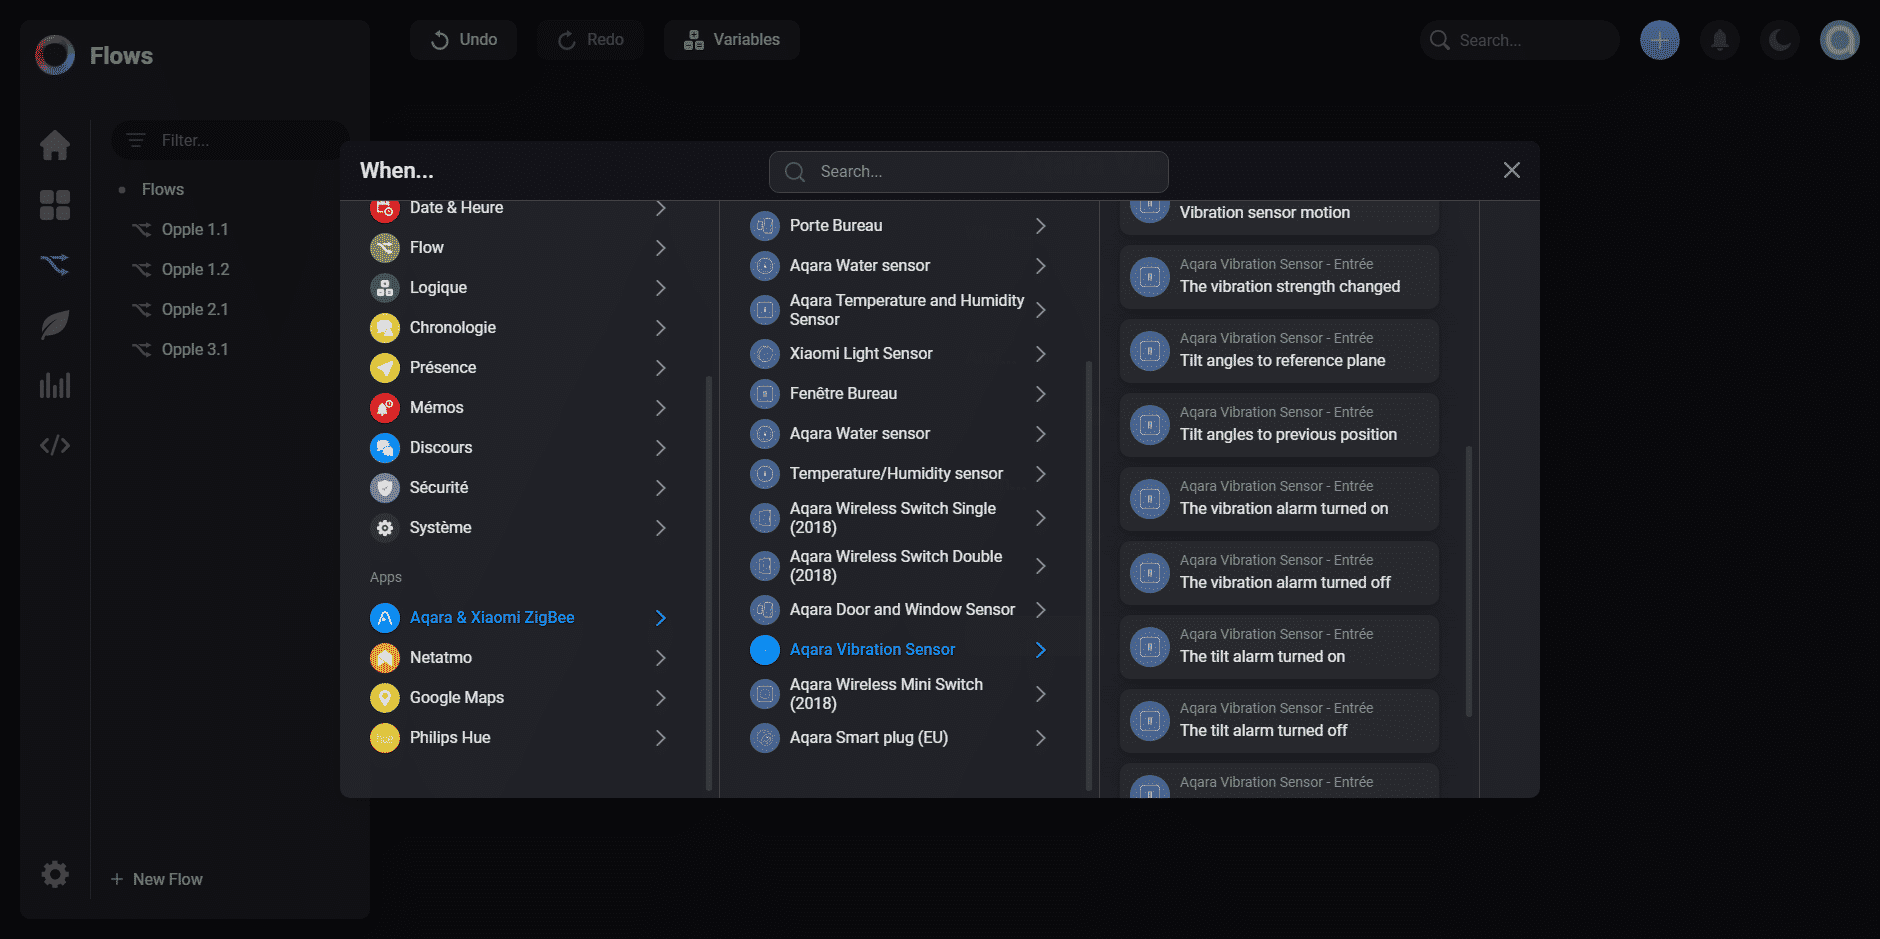This screenshot has width=1880, height=939.
Task: Focus the When dialog search field
Action: pos(969,172)
